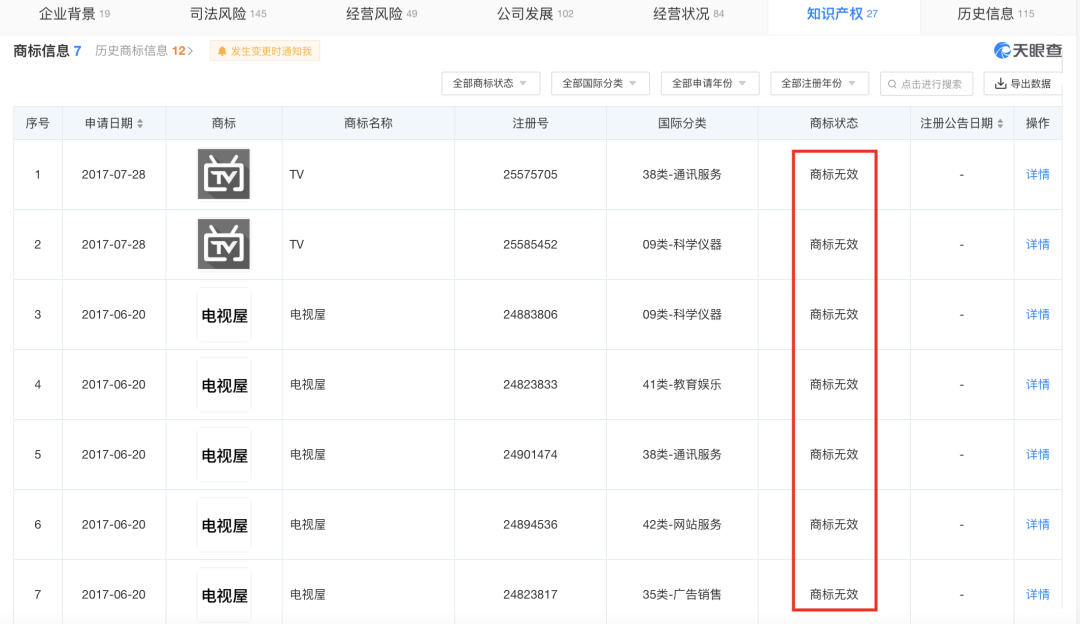Sort by 申请日期 column arrows
1080x624 pixels.
(x=141, y=123)
